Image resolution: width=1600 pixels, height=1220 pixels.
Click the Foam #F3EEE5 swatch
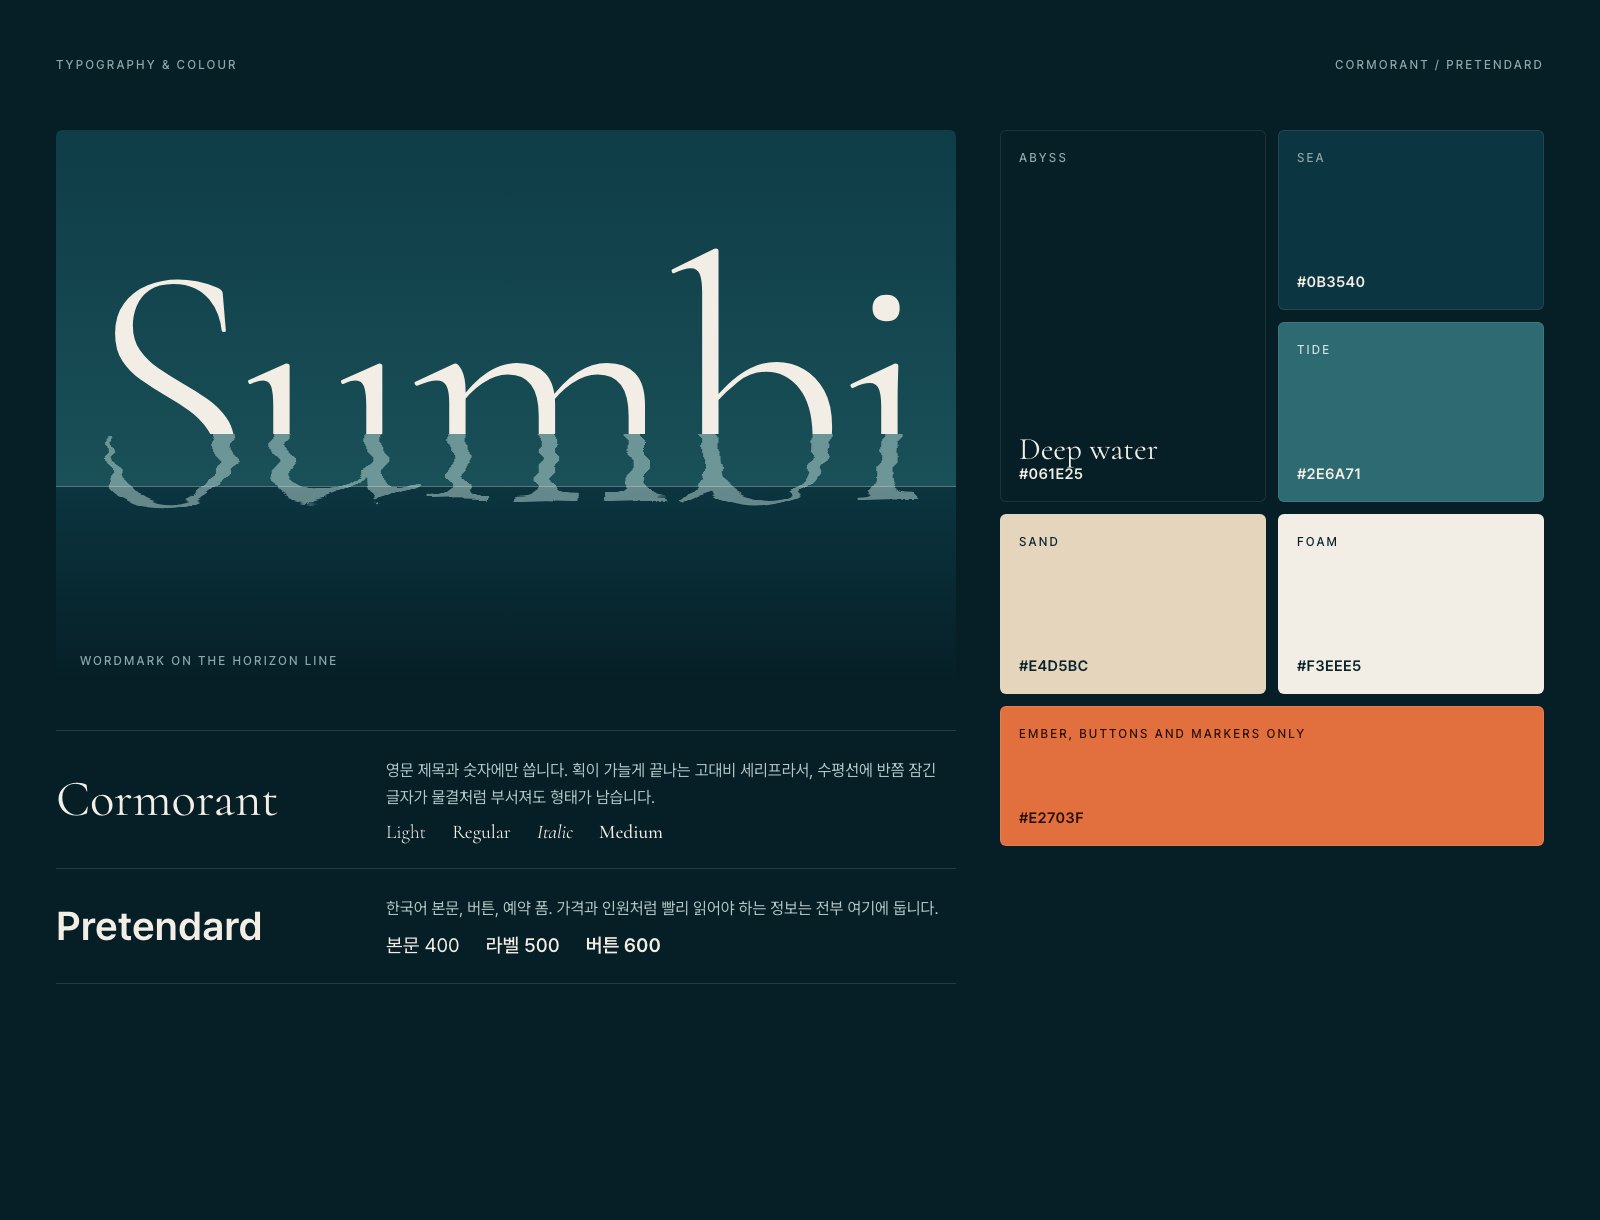point(1411,604)
